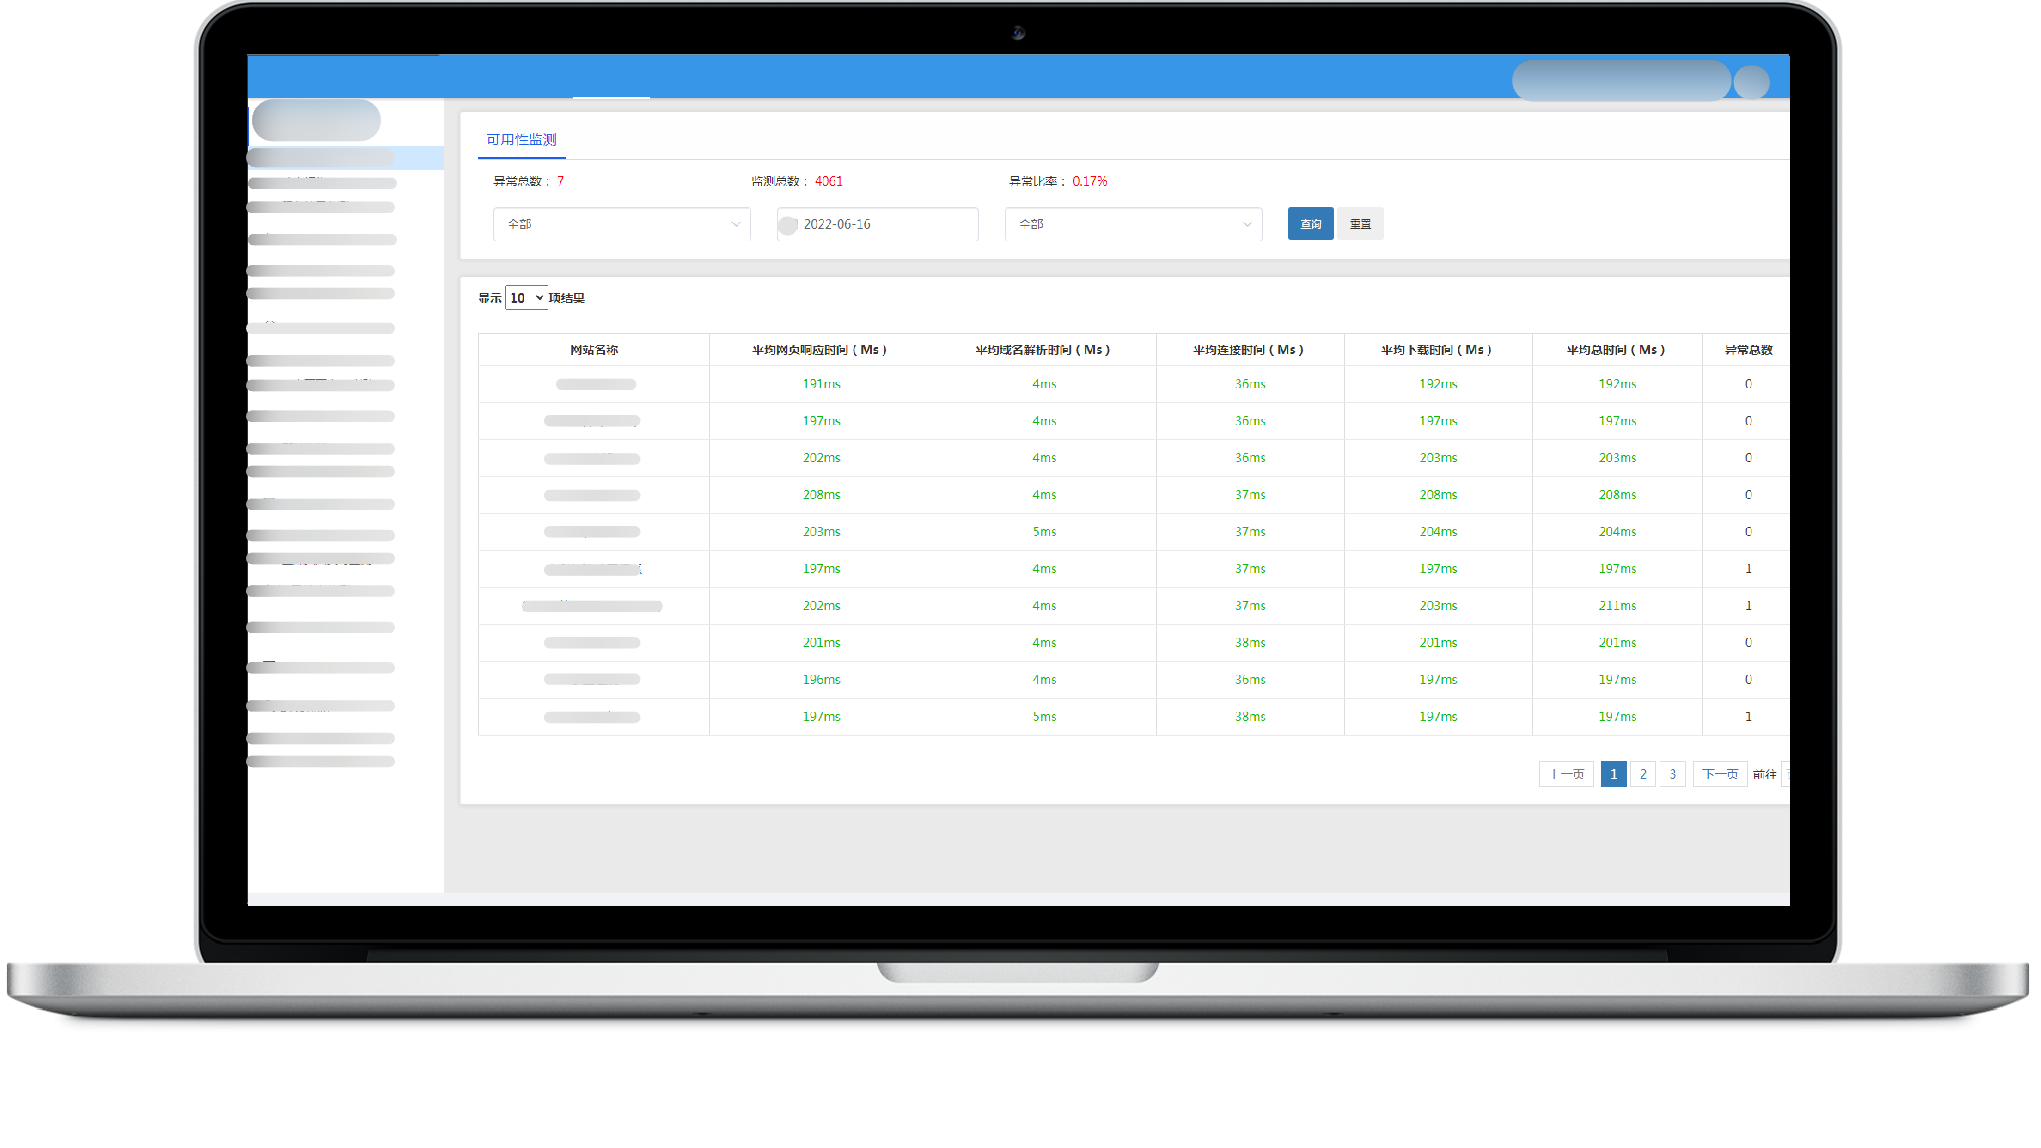Click the 下一页 next page button
This screenshot has width=2041, height=1148.
tap(1719, 774)
